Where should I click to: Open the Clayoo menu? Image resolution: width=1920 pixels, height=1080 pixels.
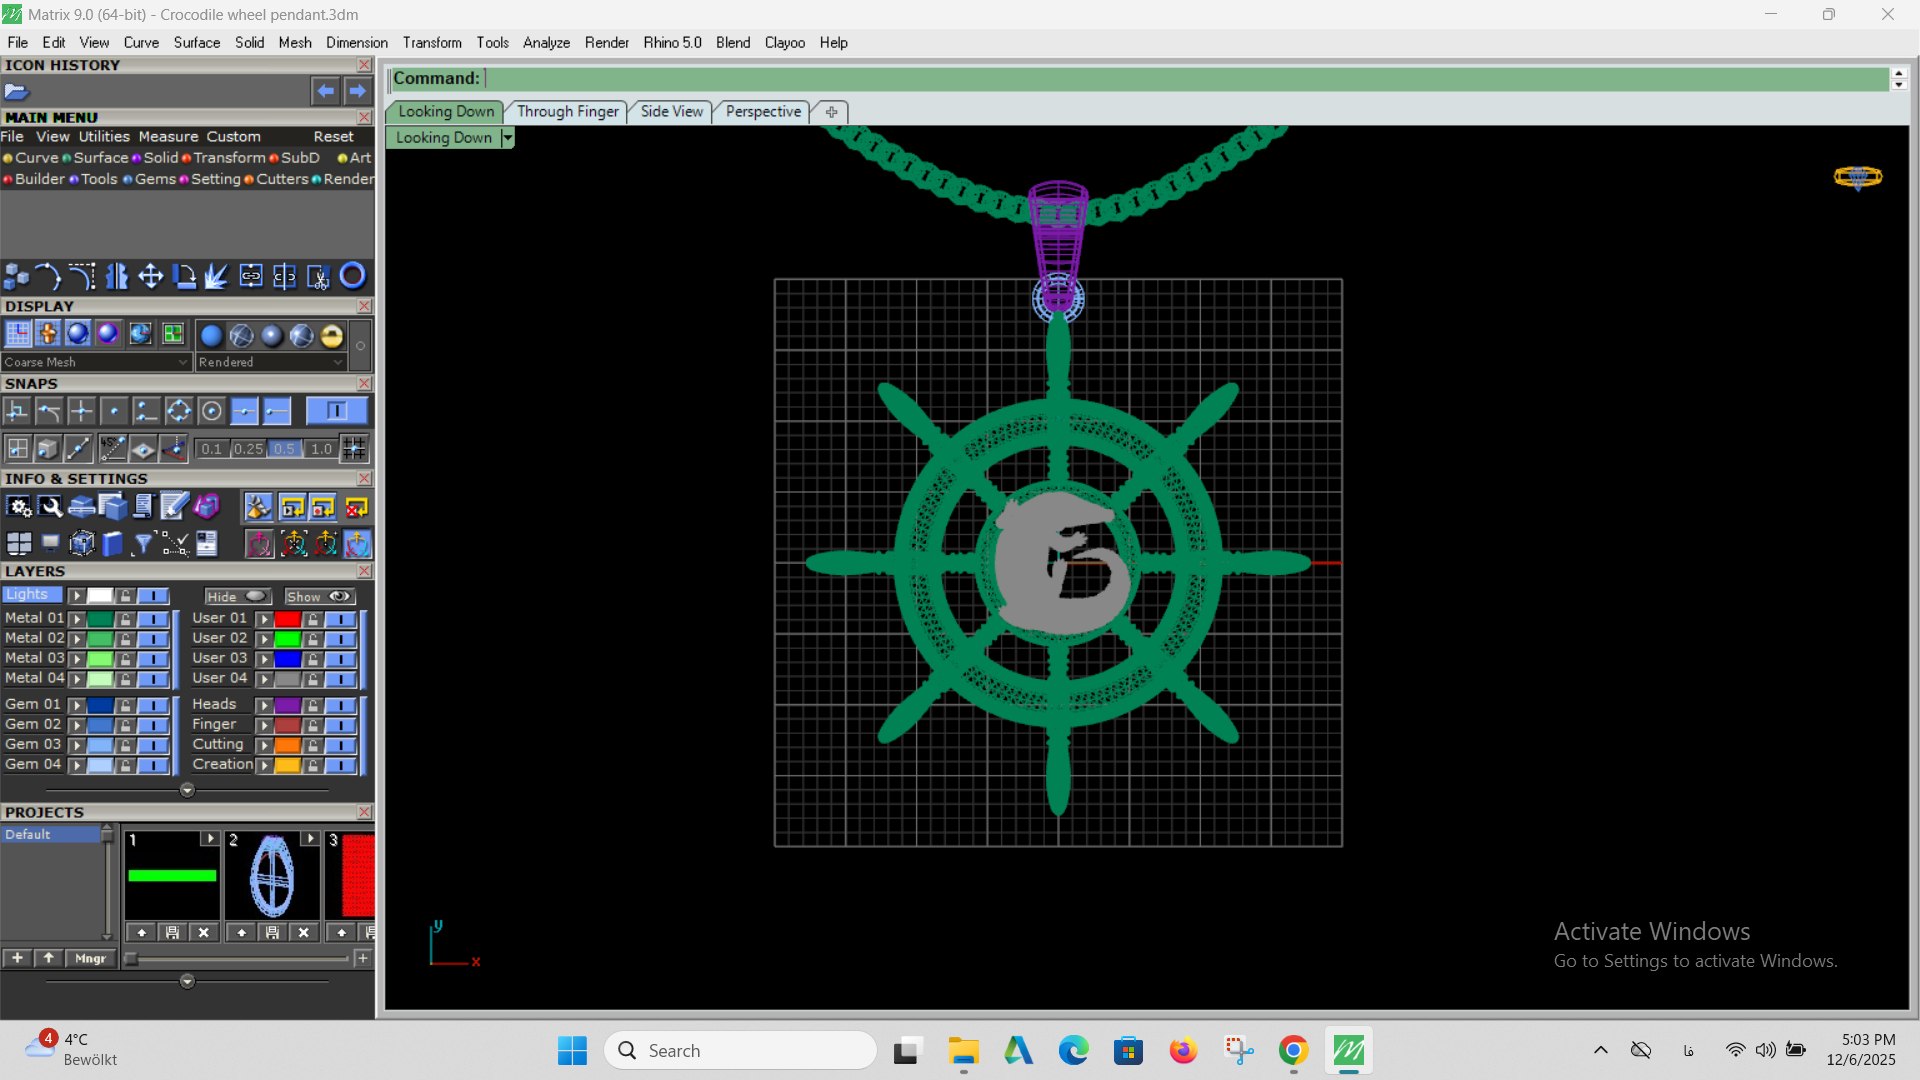(x=785, y=43)
